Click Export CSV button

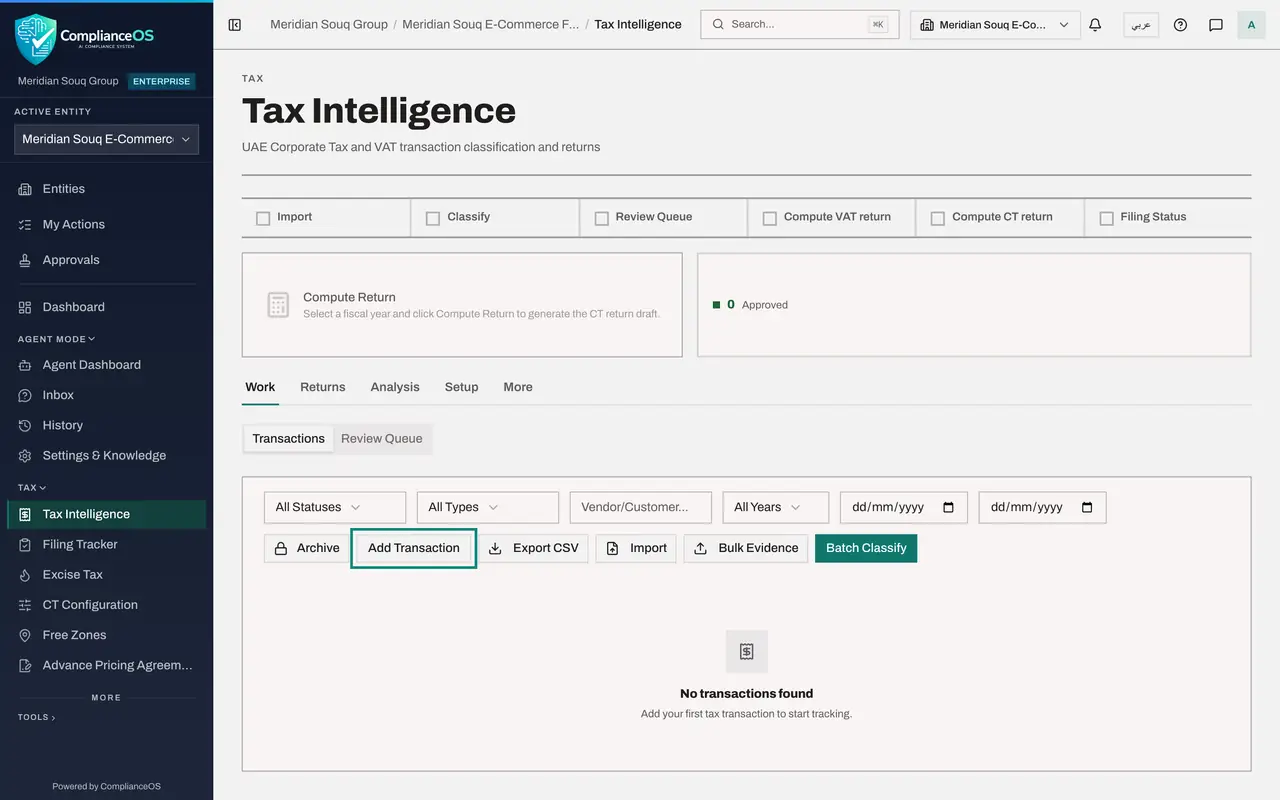(x=533, y=548)
